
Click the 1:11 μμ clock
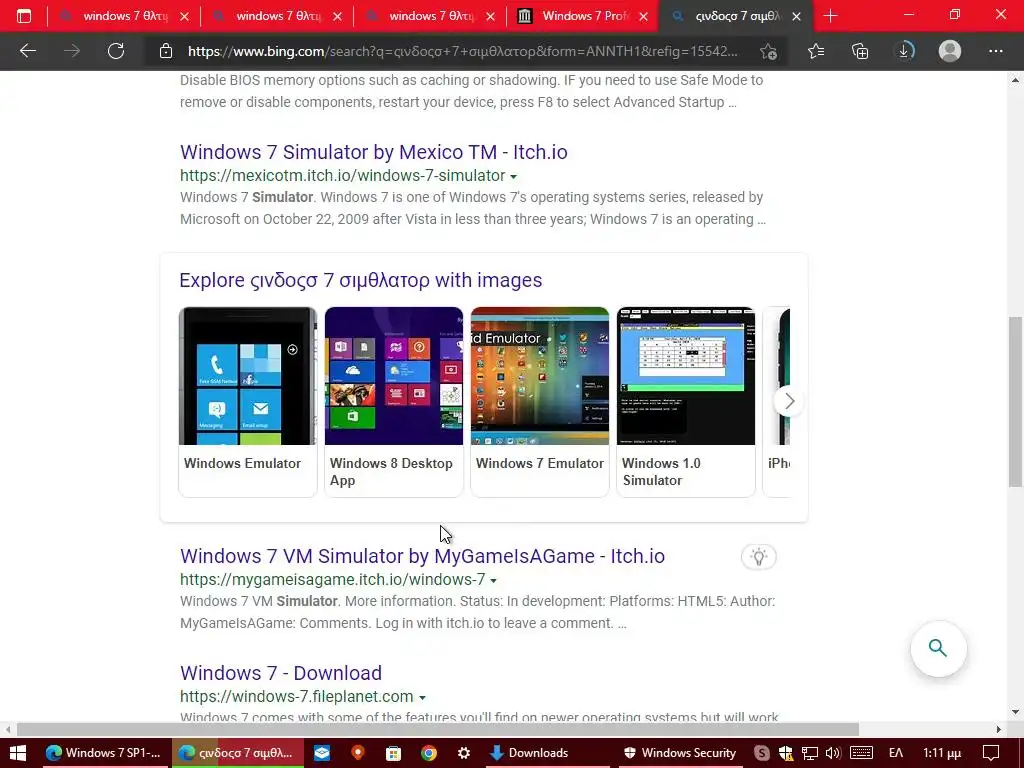pos(942,753)
